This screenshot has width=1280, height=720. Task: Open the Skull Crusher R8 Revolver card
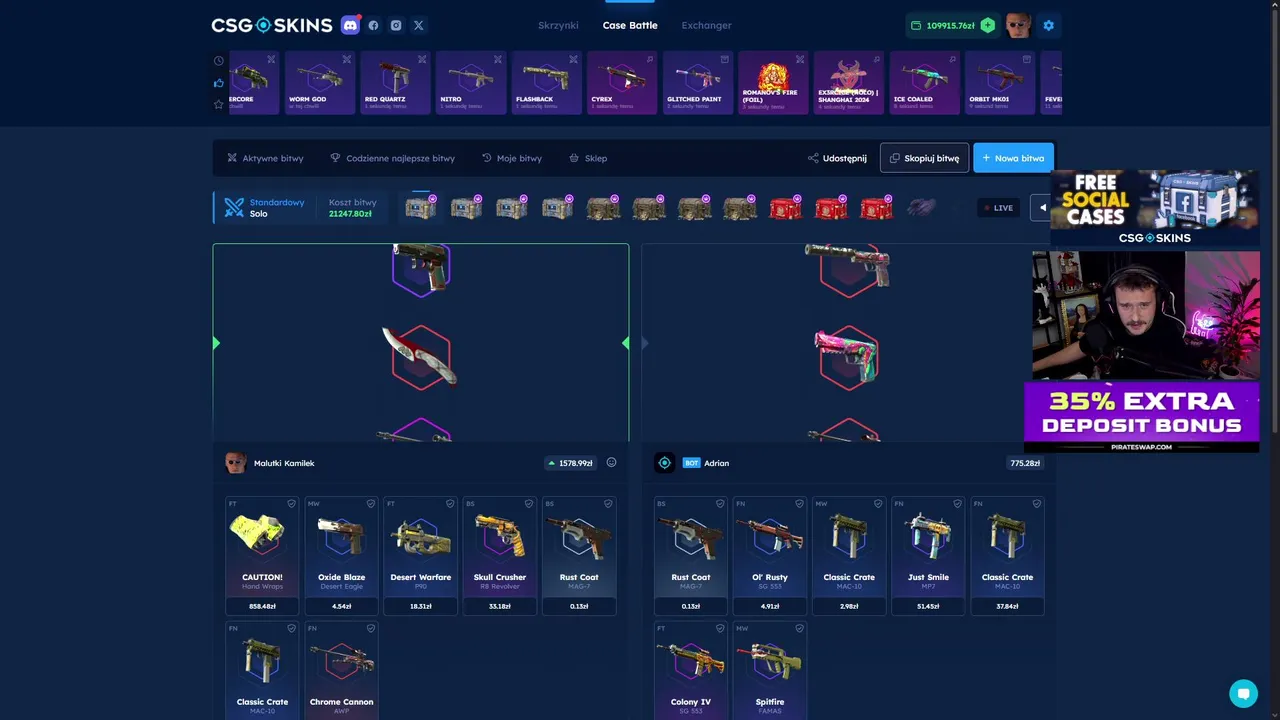pyautogui.click(x=500, y=556)
